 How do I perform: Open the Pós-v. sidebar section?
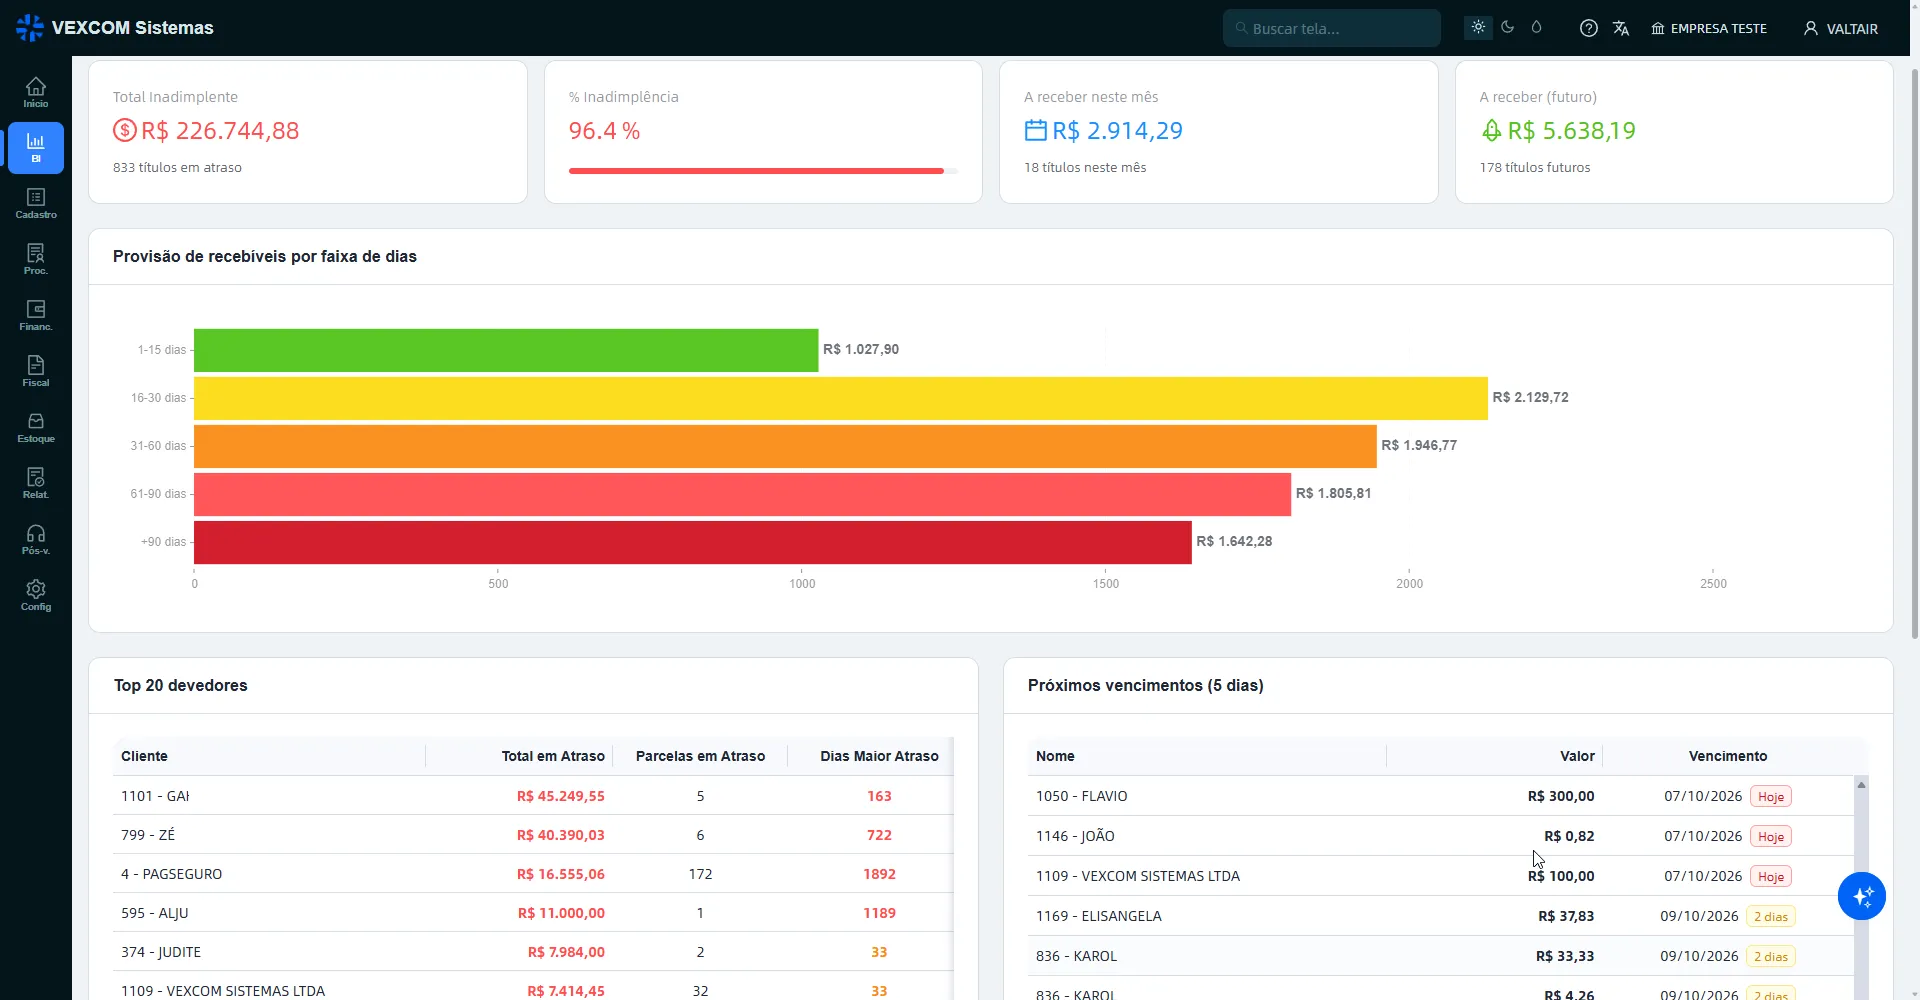pos(36,540)
